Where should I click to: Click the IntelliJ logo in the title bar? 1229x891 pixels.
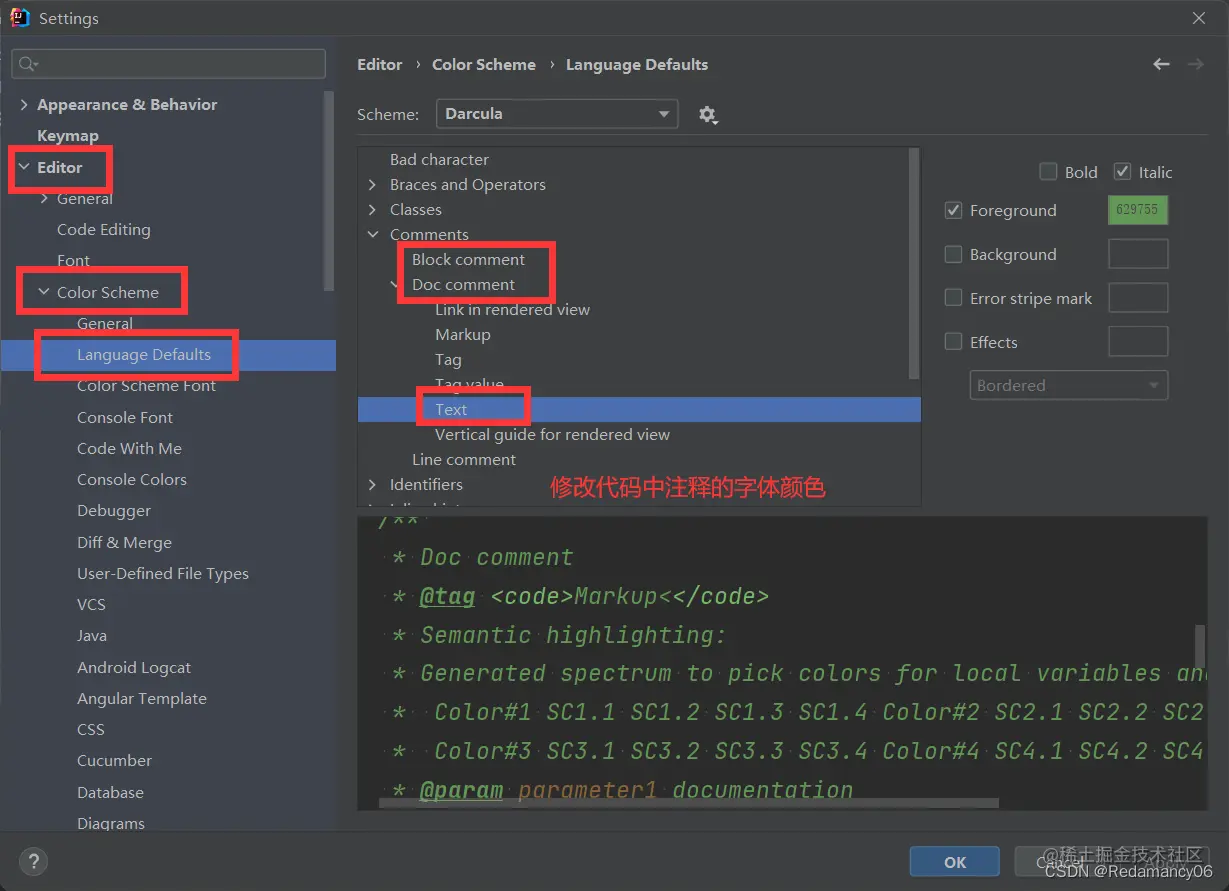click(x=20, y=18)
